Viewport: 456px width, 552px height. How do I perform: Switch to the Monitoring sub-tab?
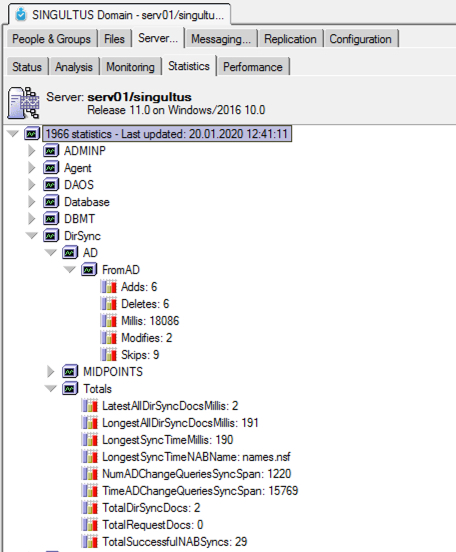(131, 67)
